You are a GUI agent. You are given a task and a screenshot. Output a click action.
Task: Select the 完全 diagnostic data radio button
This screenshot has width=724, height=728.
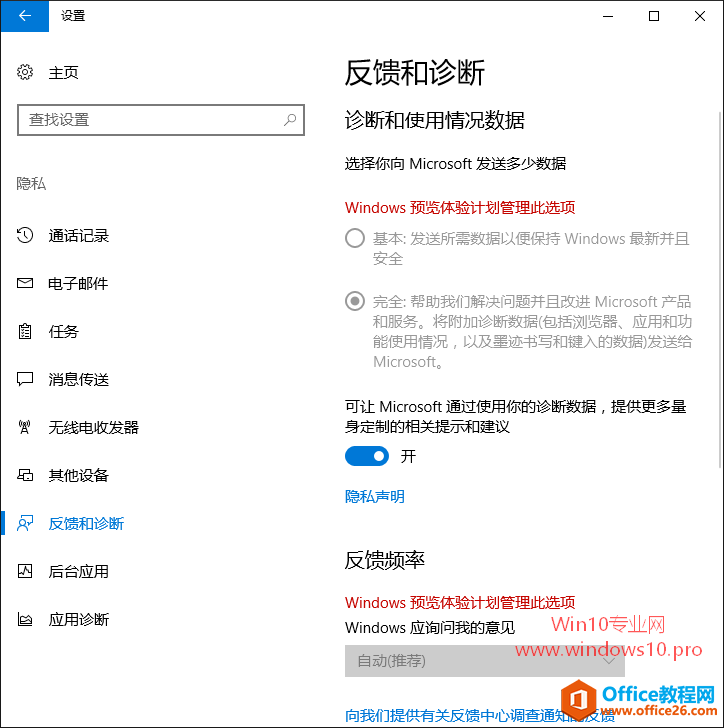click(355, 301)
